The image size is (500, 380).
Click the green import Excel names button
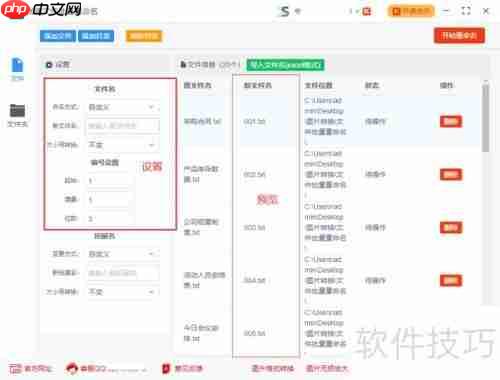coord(285,65)
